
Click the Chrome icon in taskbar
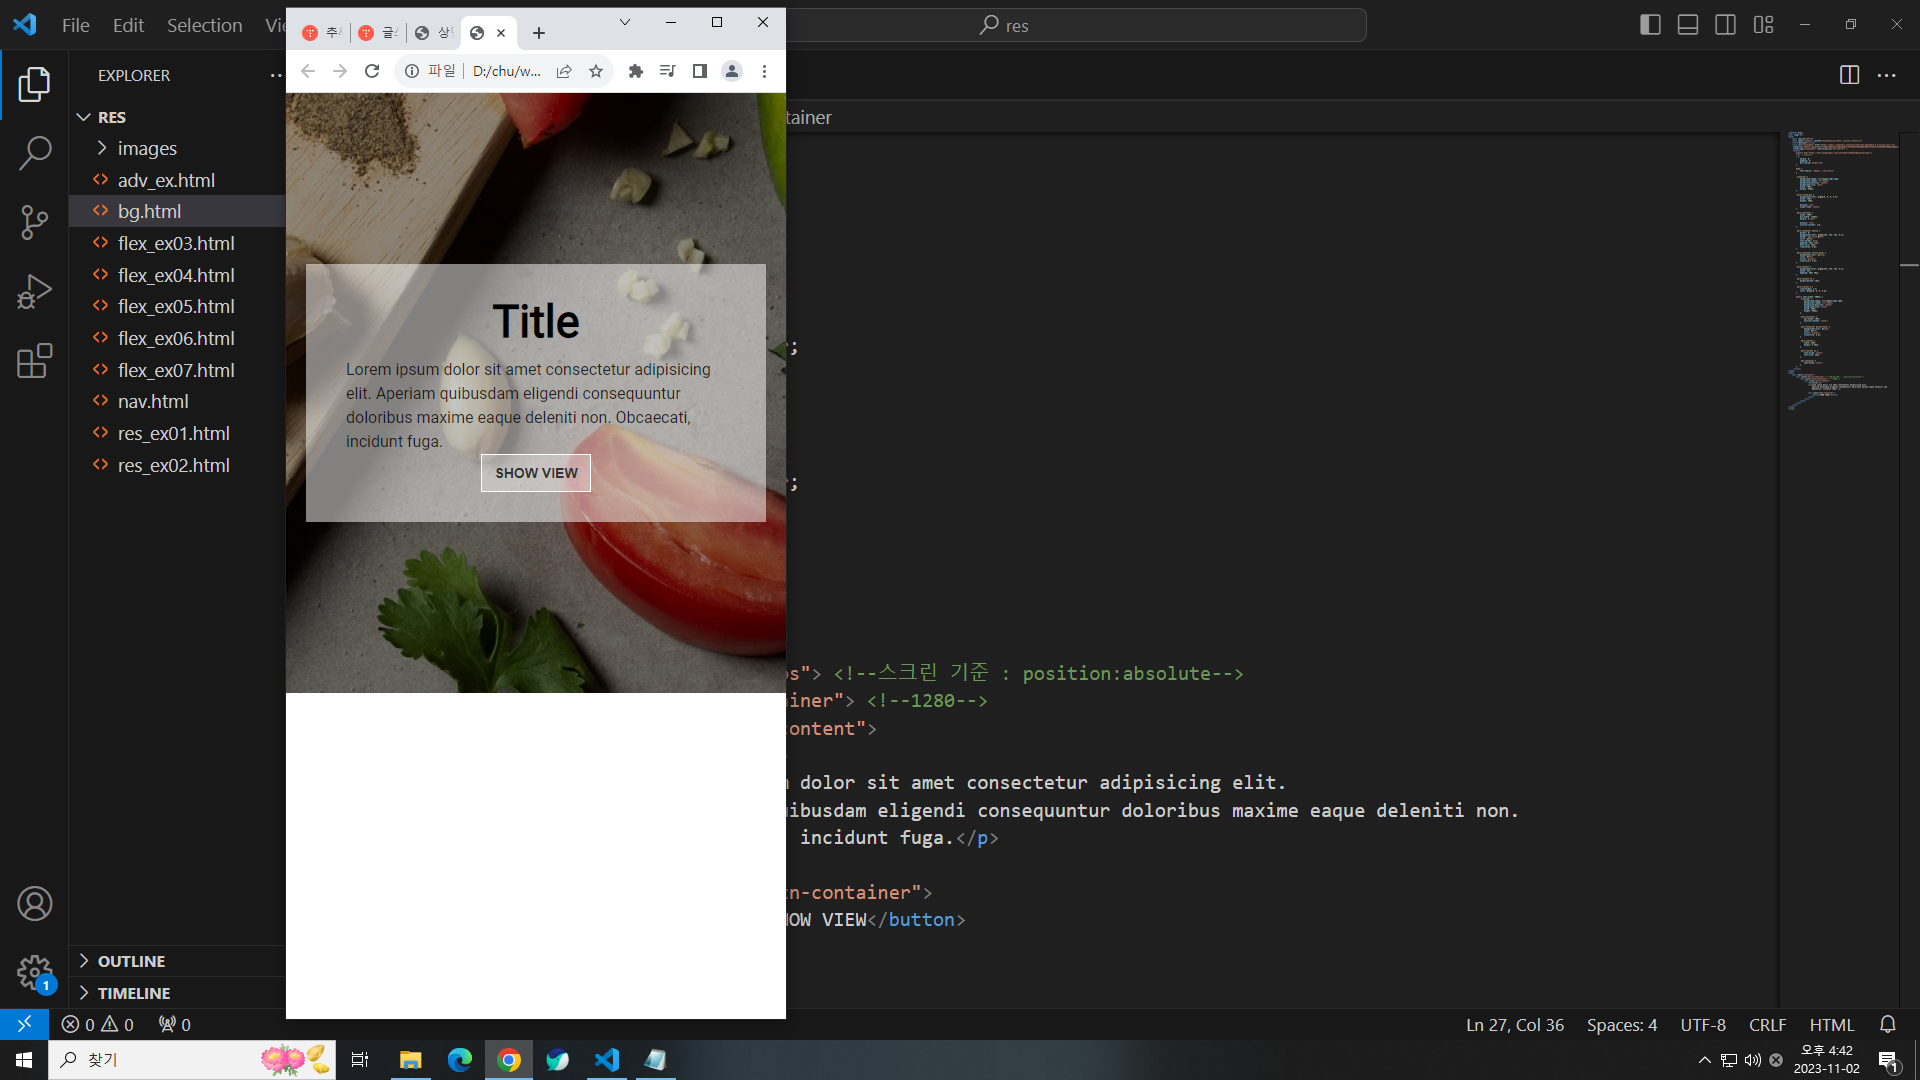tap(509, 1060)
